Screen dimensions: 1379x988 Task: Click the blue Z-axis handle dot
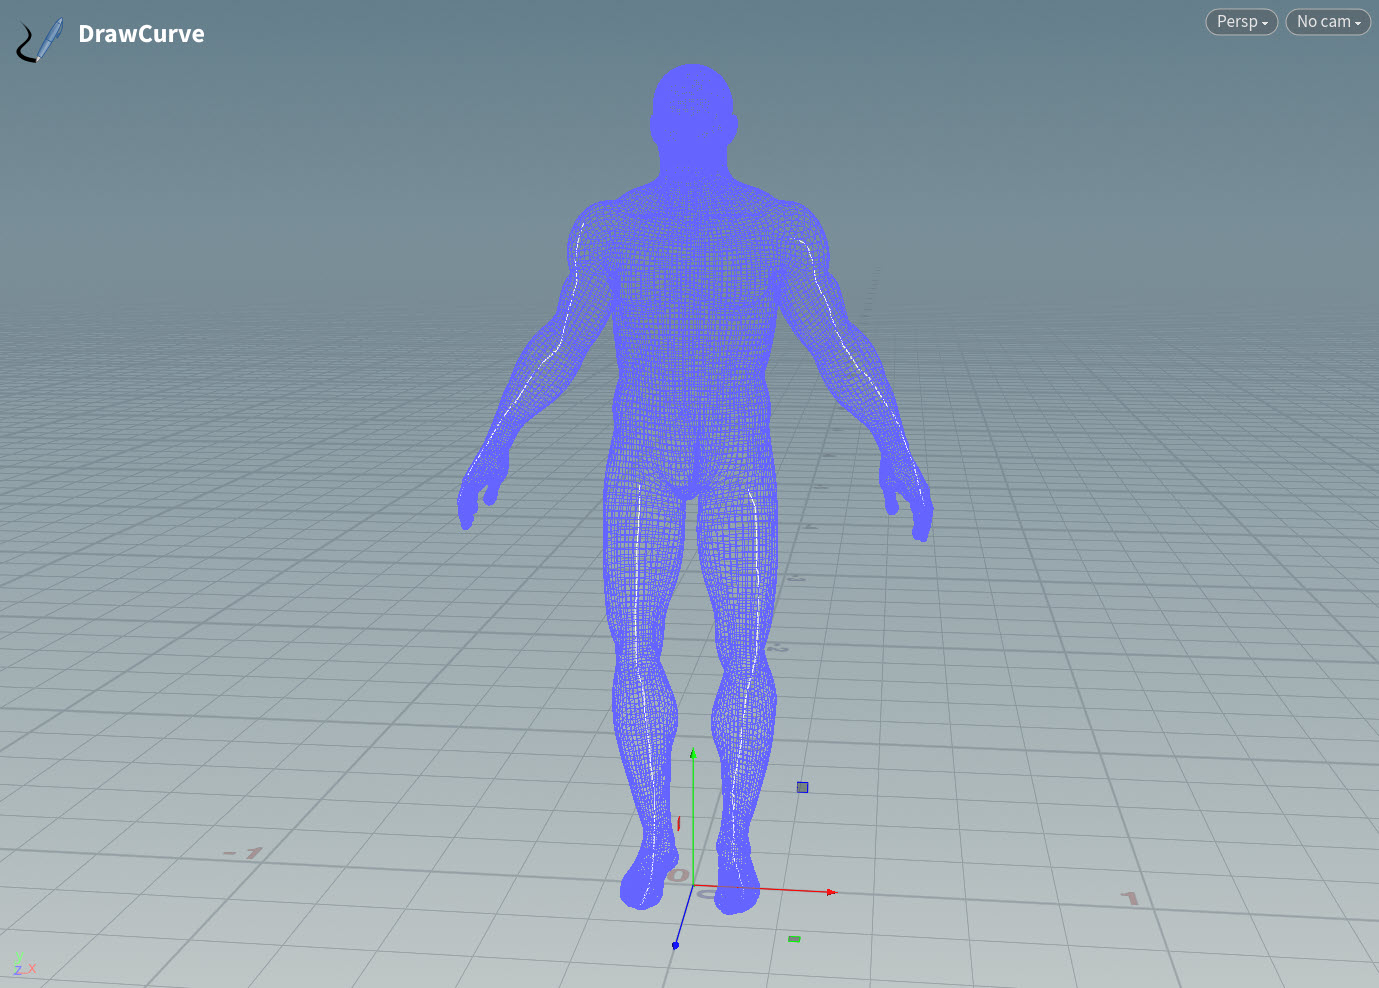point(676,945)
